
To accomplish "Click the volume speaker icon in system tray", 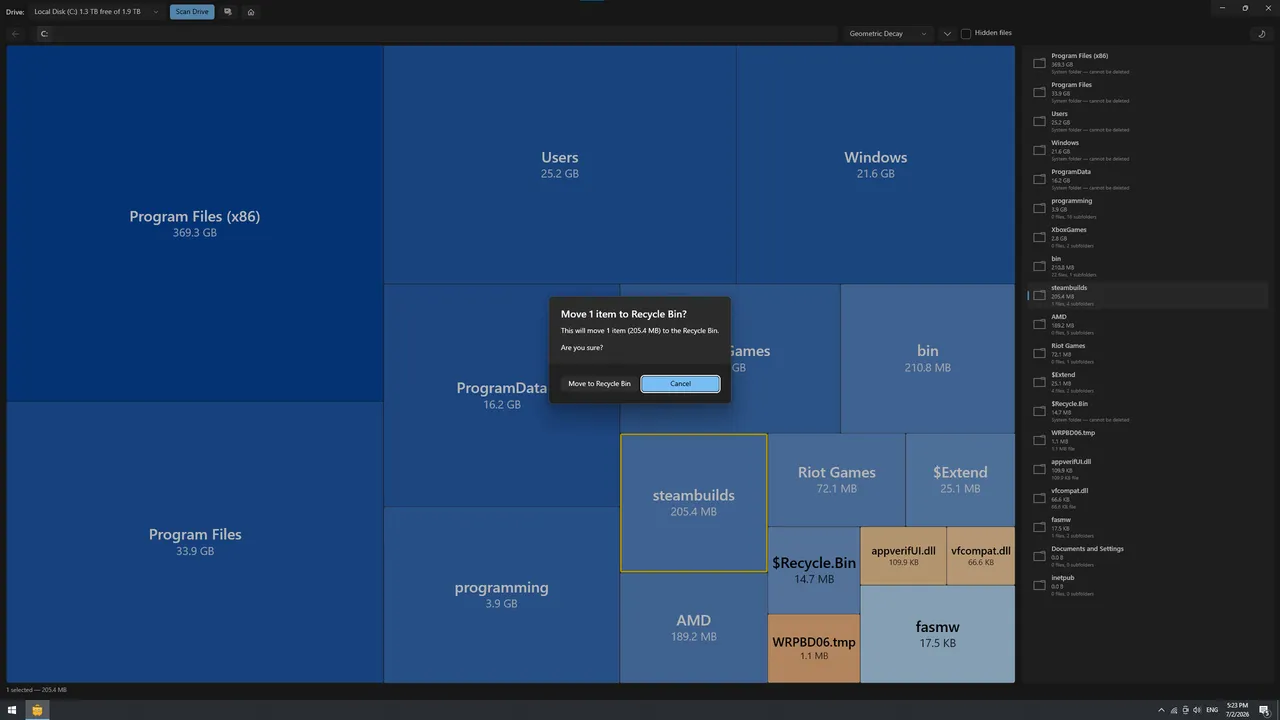I will click(x=1197, y=710).
